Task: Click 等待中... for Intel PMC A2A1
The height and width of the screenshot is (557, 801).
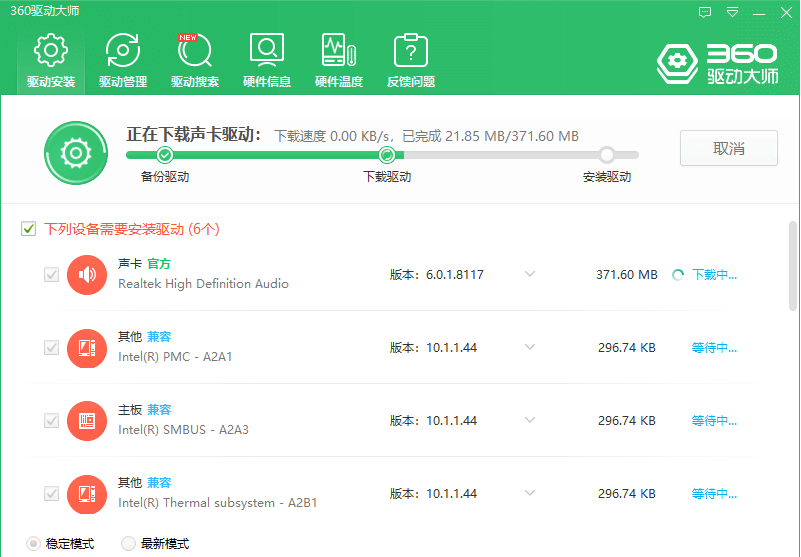Action: click(714, 348)
